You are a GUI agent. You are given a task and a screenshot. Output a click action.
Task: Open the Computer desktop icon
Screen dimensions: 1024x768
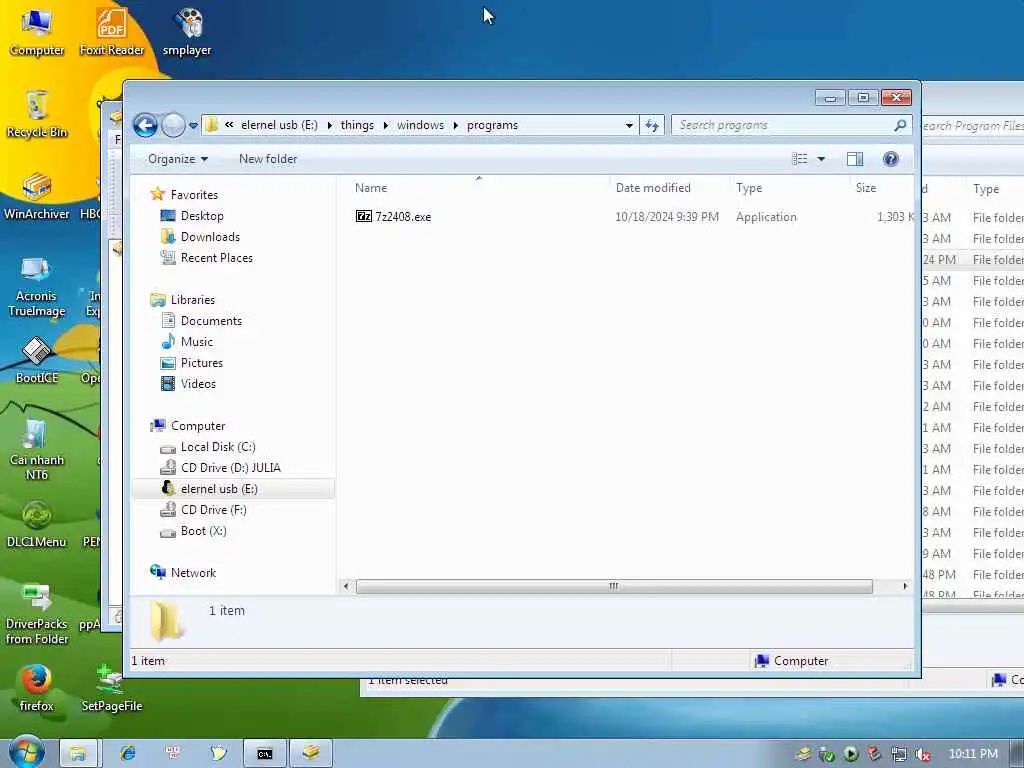coord(37,31)
